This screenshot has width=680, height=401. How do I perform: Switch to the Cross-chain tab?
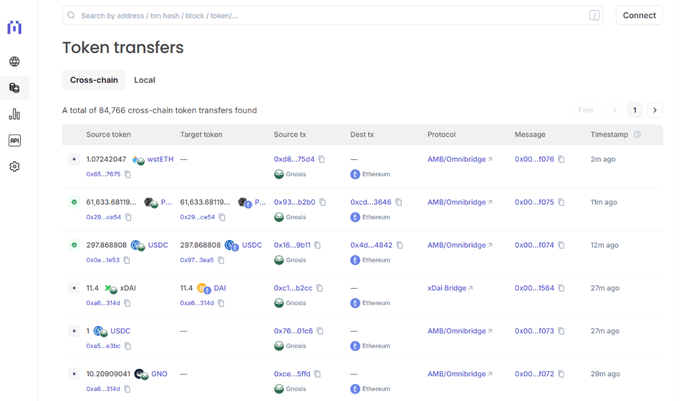click(94, 80)
